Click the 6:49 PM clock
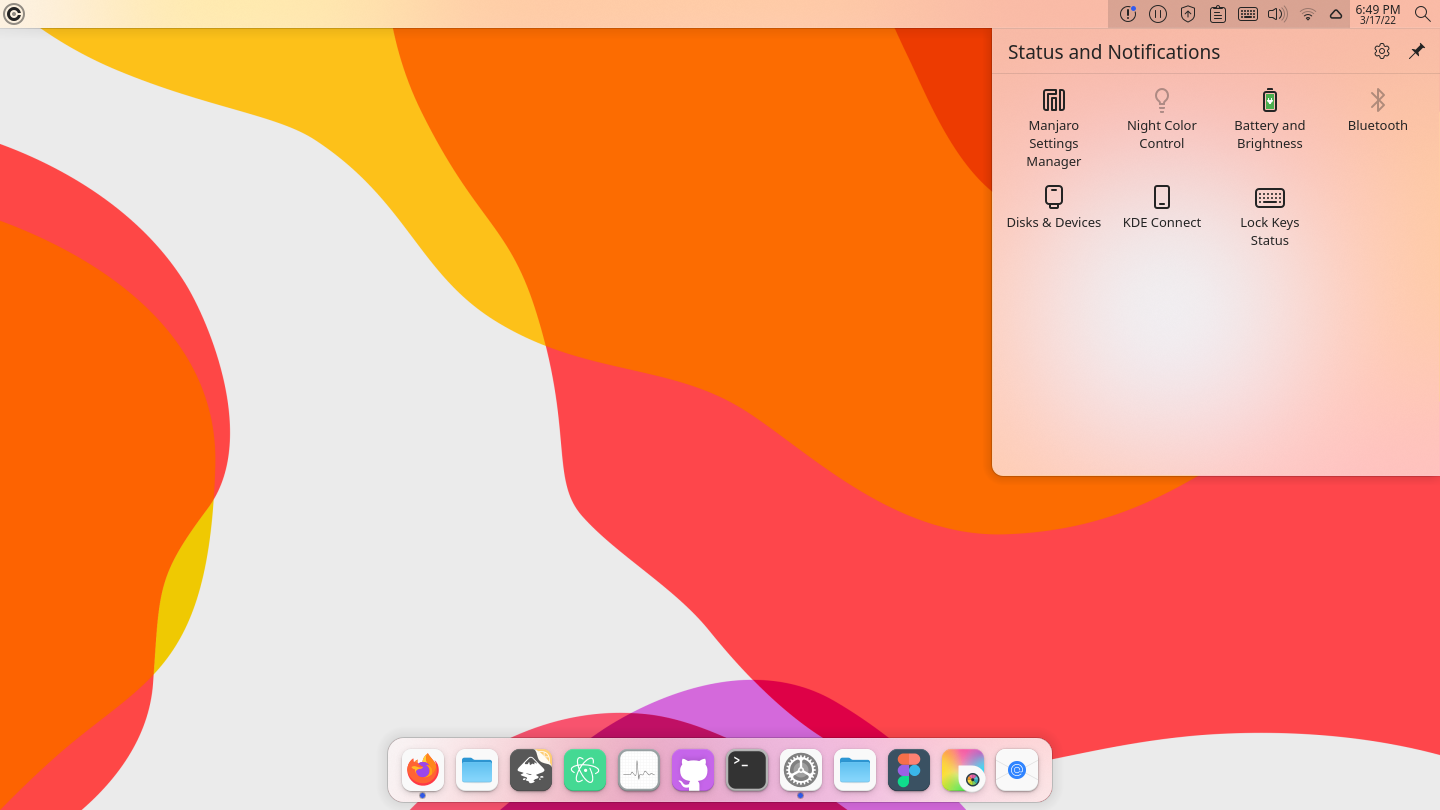This screenshot has width=1440, height=810. tap(1378, 14)
